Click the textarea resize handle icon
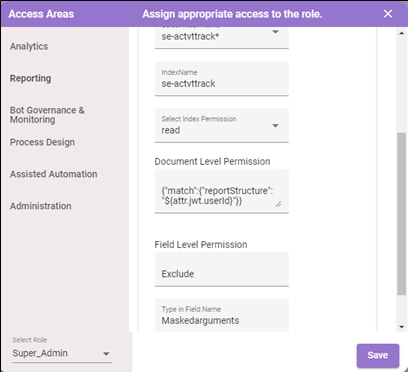 click(x=278, y=204)
